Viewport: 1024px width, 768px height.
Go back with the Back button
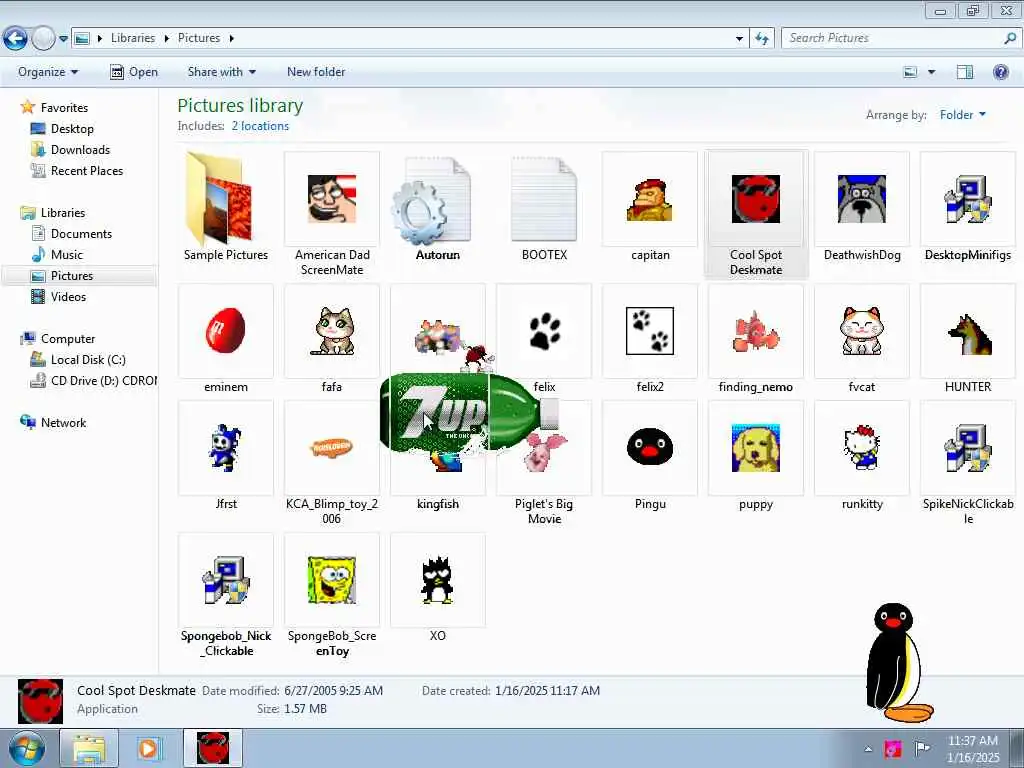pos(15,39)
